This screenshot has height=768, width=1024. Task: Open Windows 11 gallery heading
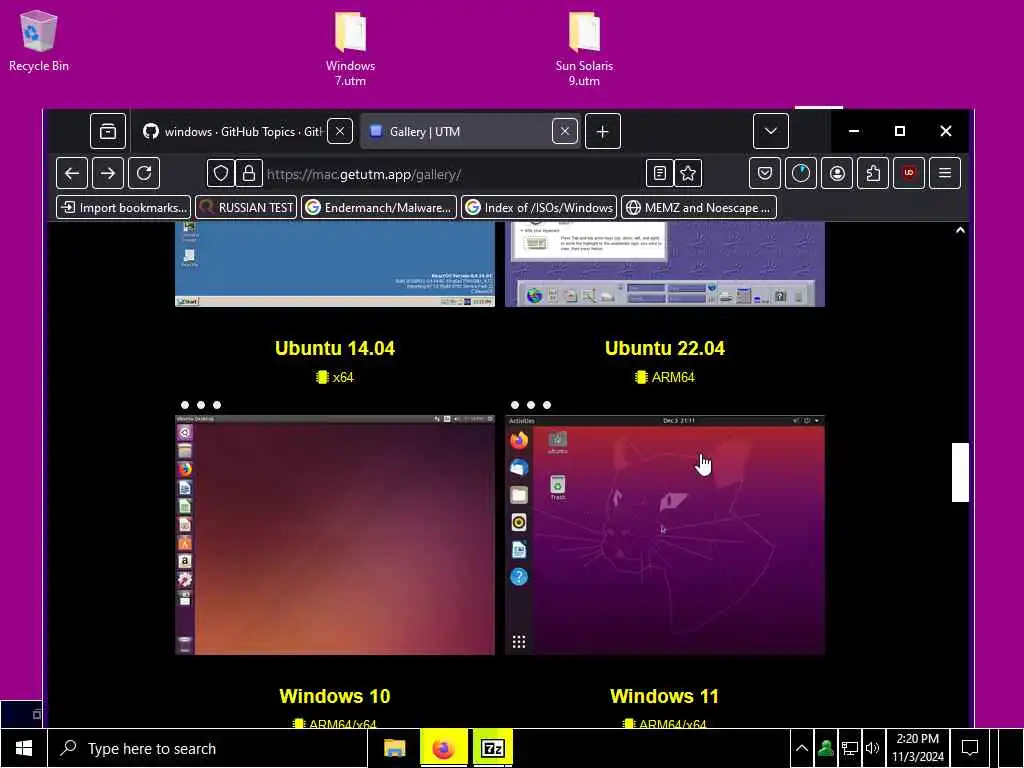point(664,696)
